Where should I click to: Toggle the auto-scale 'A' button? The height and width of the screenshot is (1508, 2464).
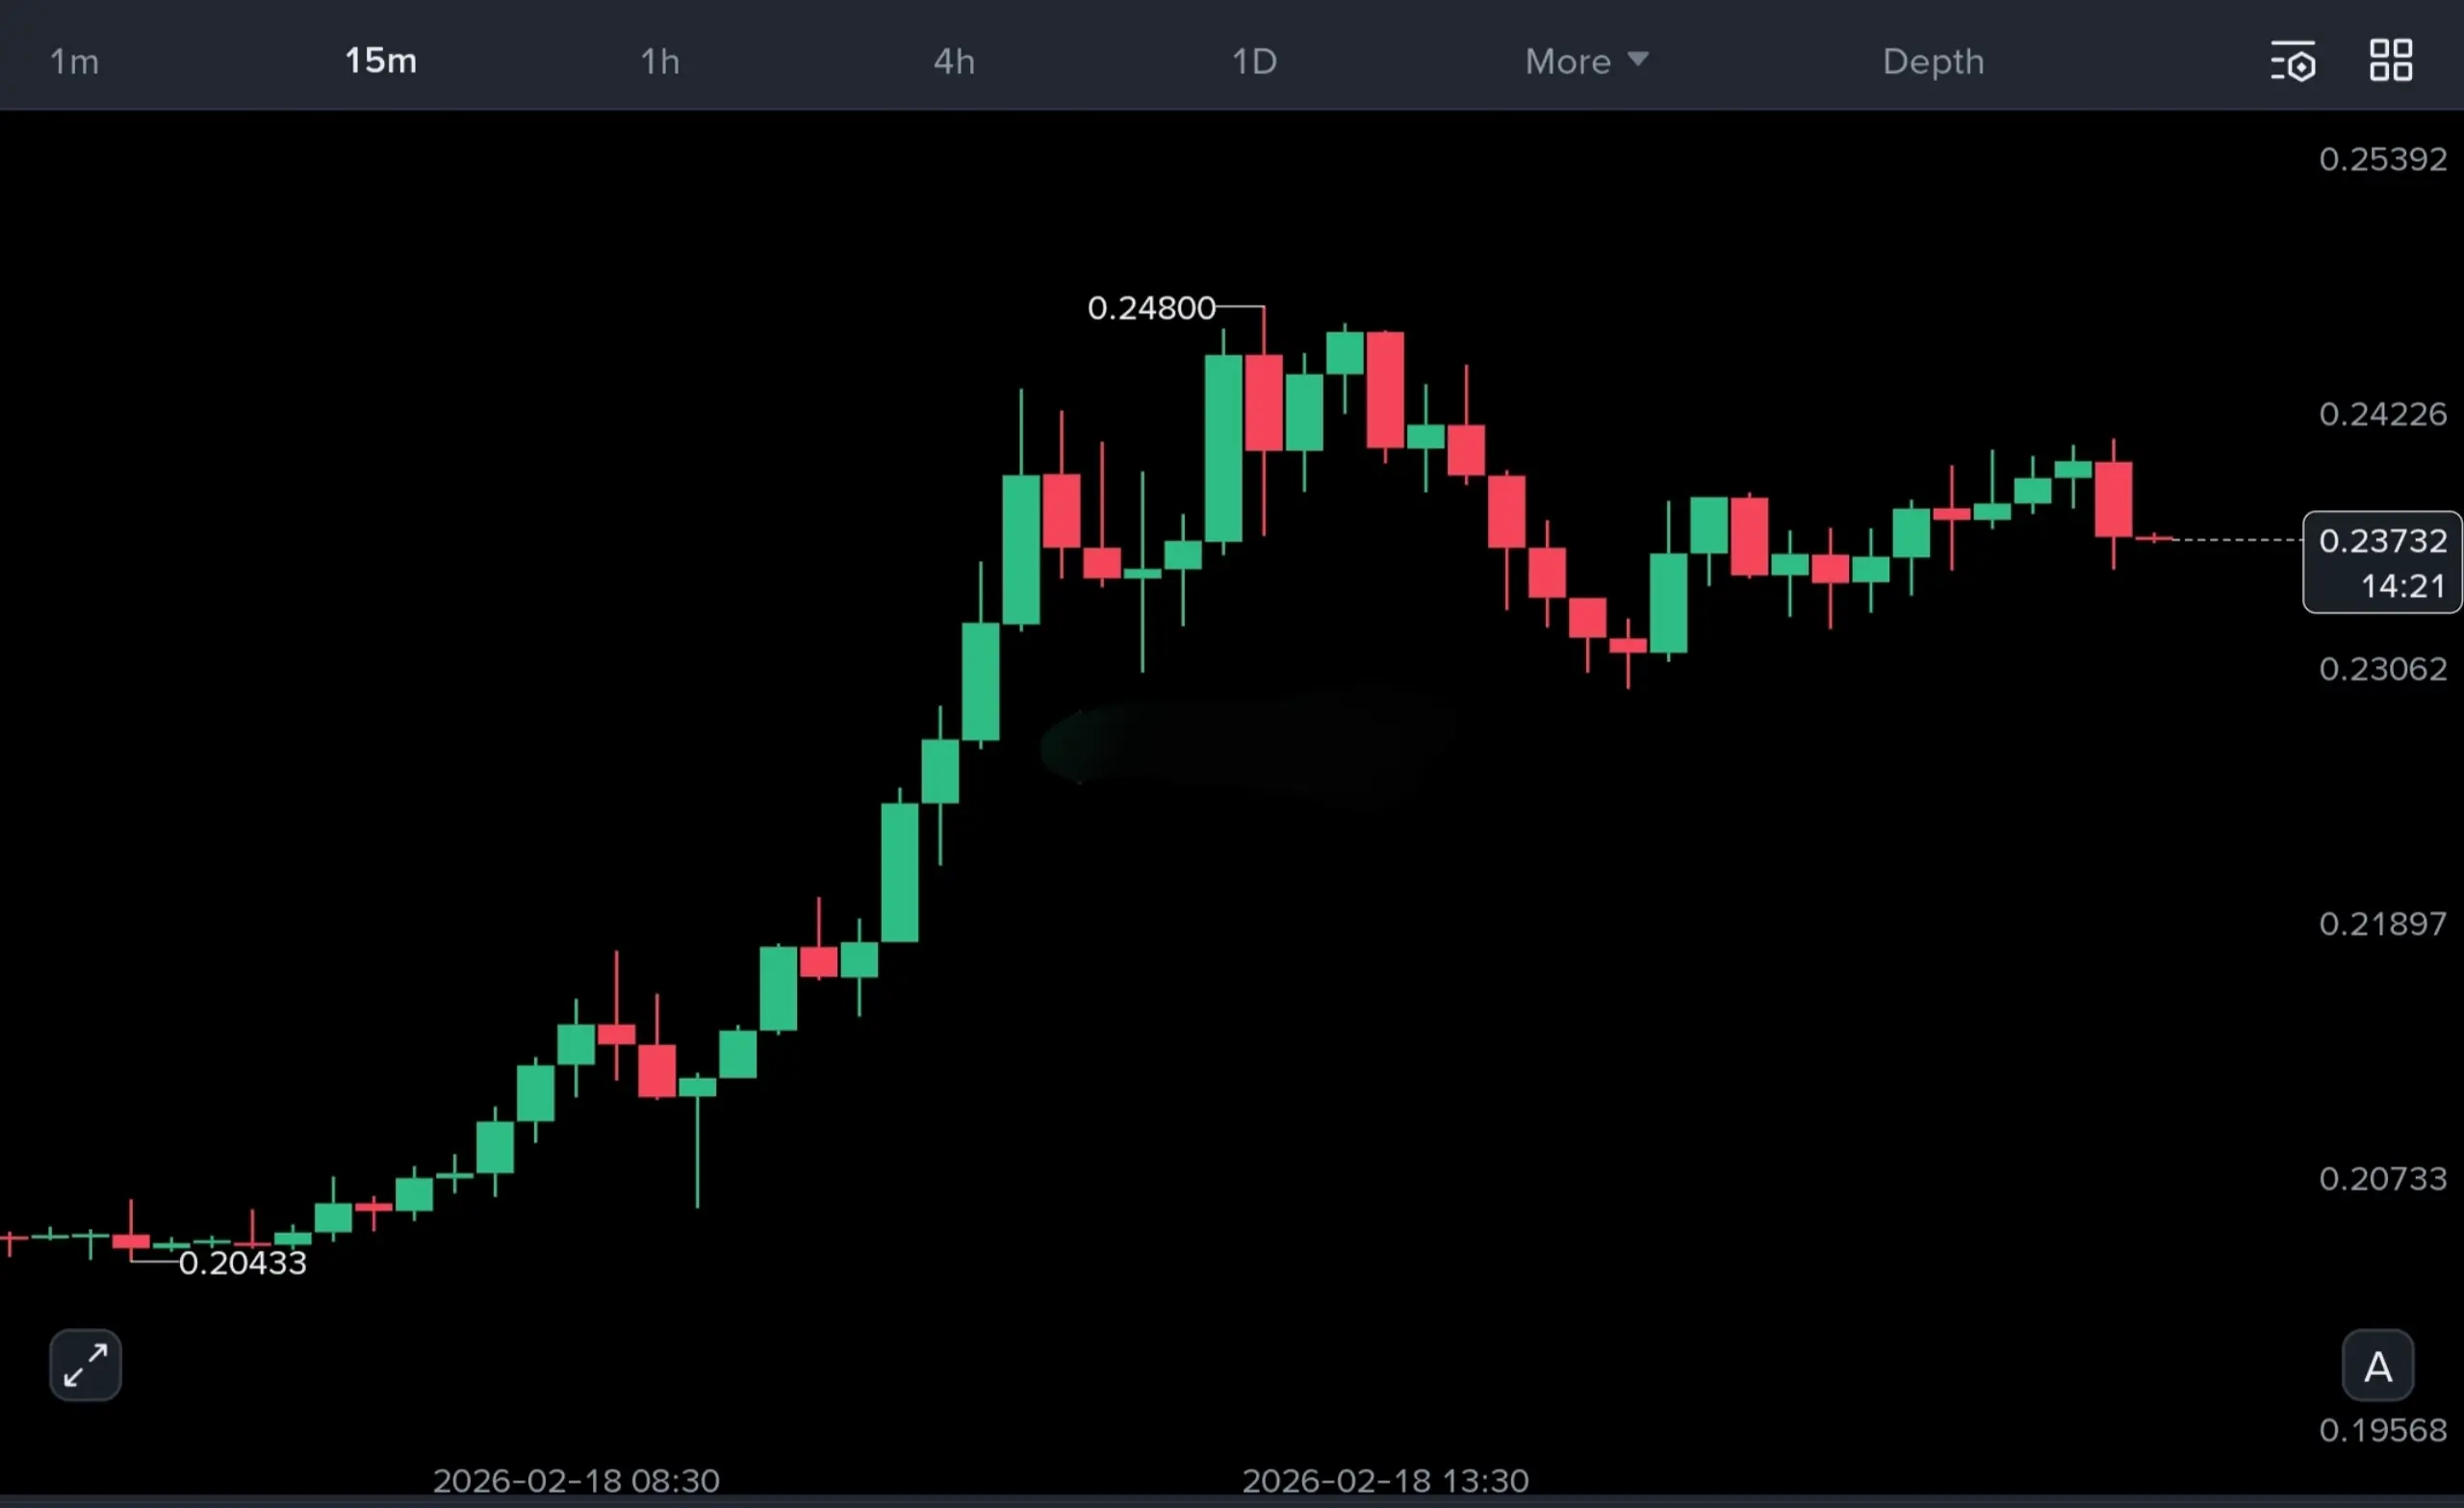2378,1366
